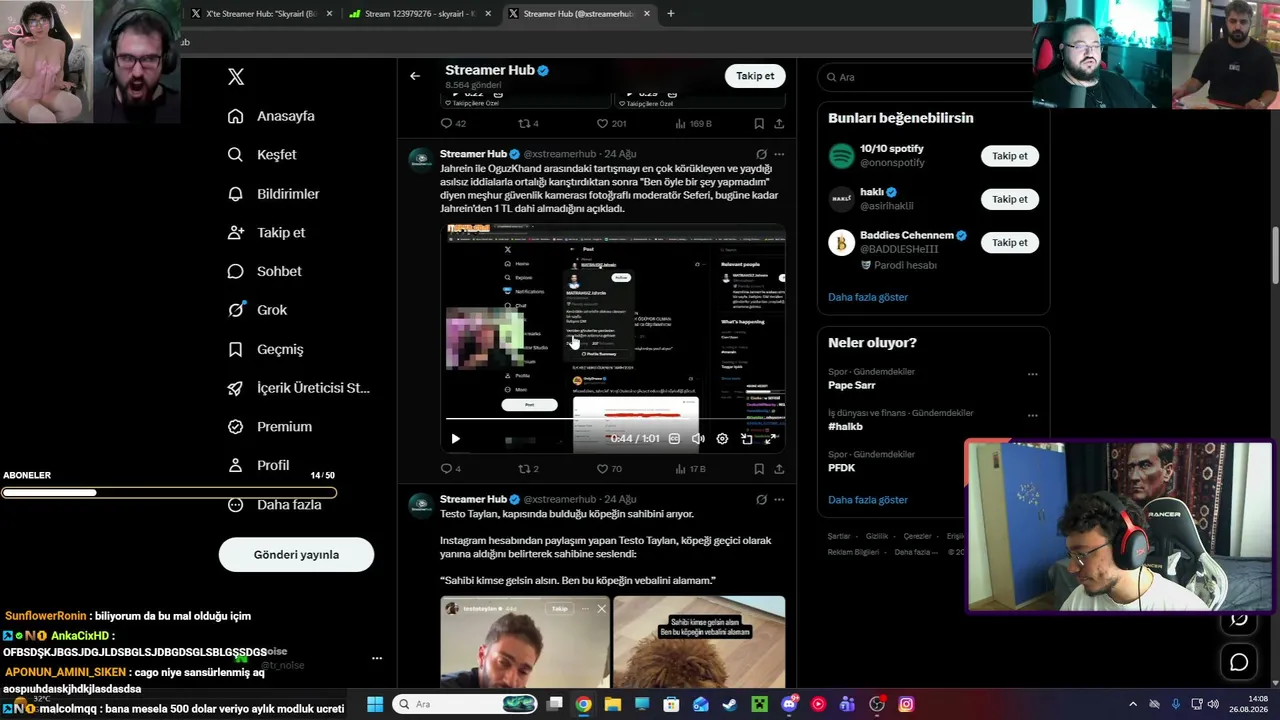View analytics of post with 17 B views
Screen dimensions: 1280x720
point(690,468)
